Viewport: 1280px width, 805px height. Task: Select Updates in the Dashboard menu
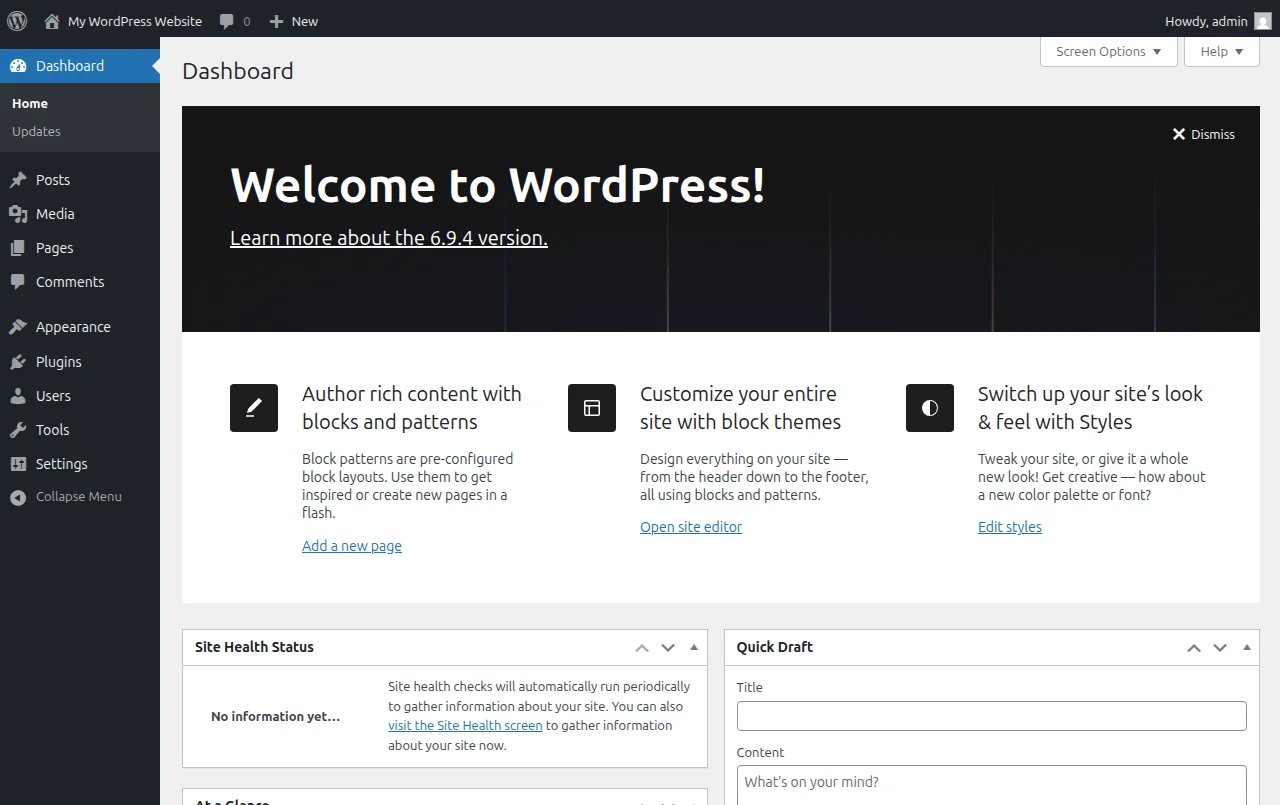coord(36,131)
